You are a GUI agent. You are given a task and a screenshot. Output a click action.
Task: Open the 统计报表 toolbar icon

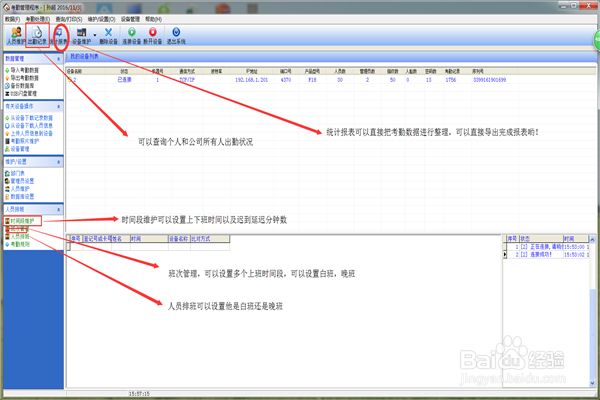[59, 36]
